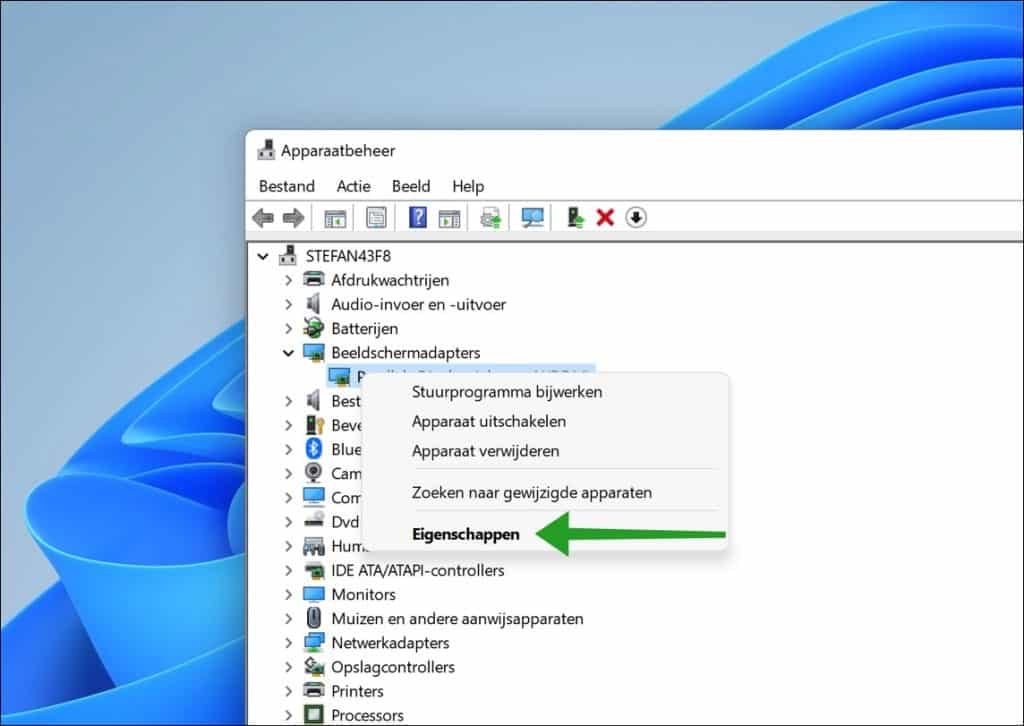
Task: Click the Back arrow toolbar icon
Action: (x=263, y=217)
